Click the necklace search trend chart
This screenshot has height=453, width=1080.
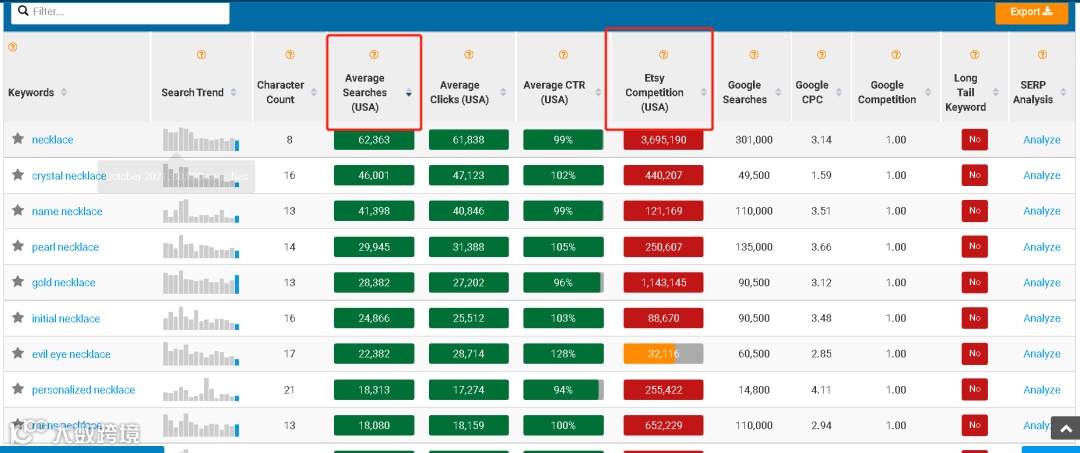tap(201, 139)
